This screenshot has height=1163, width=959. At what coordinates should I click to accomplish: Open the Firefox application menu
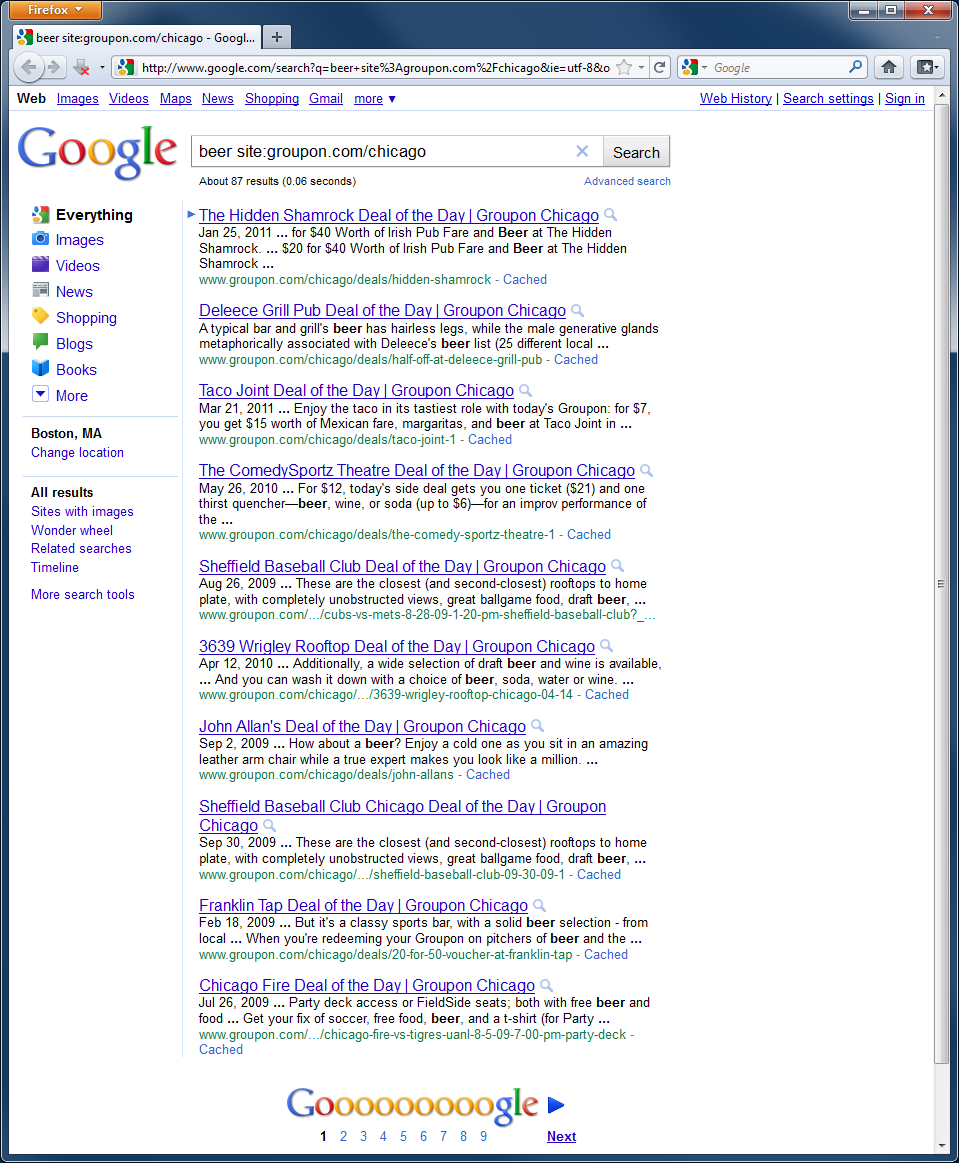tap(55, 10)
